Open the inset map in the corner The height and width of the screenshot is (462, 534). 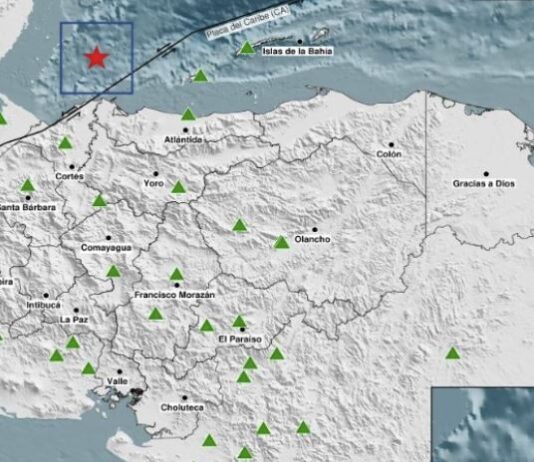click(483, 424)
